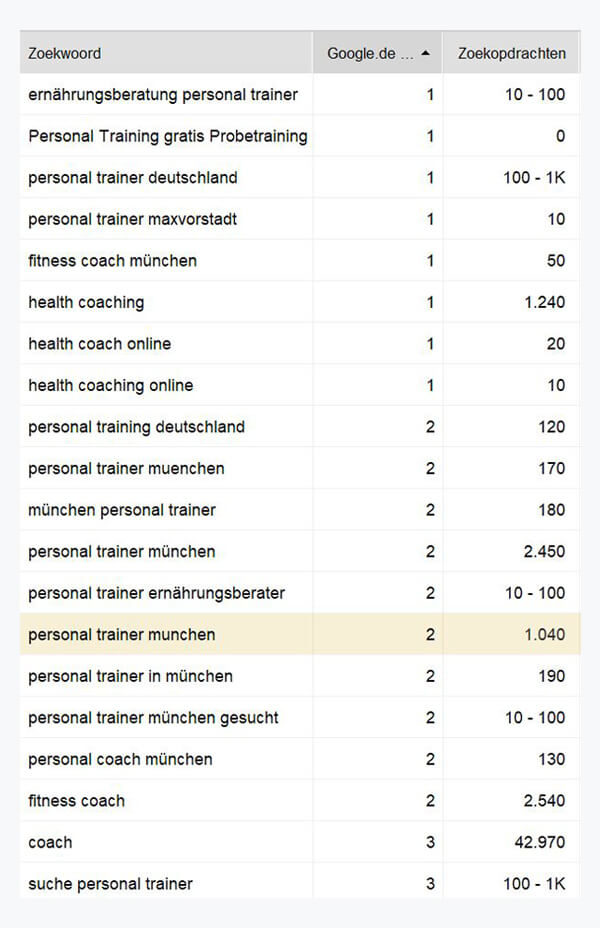This screenshot has width=600, height=928.
Task: Open the Google.de column header sort
Action: point(370,53)
